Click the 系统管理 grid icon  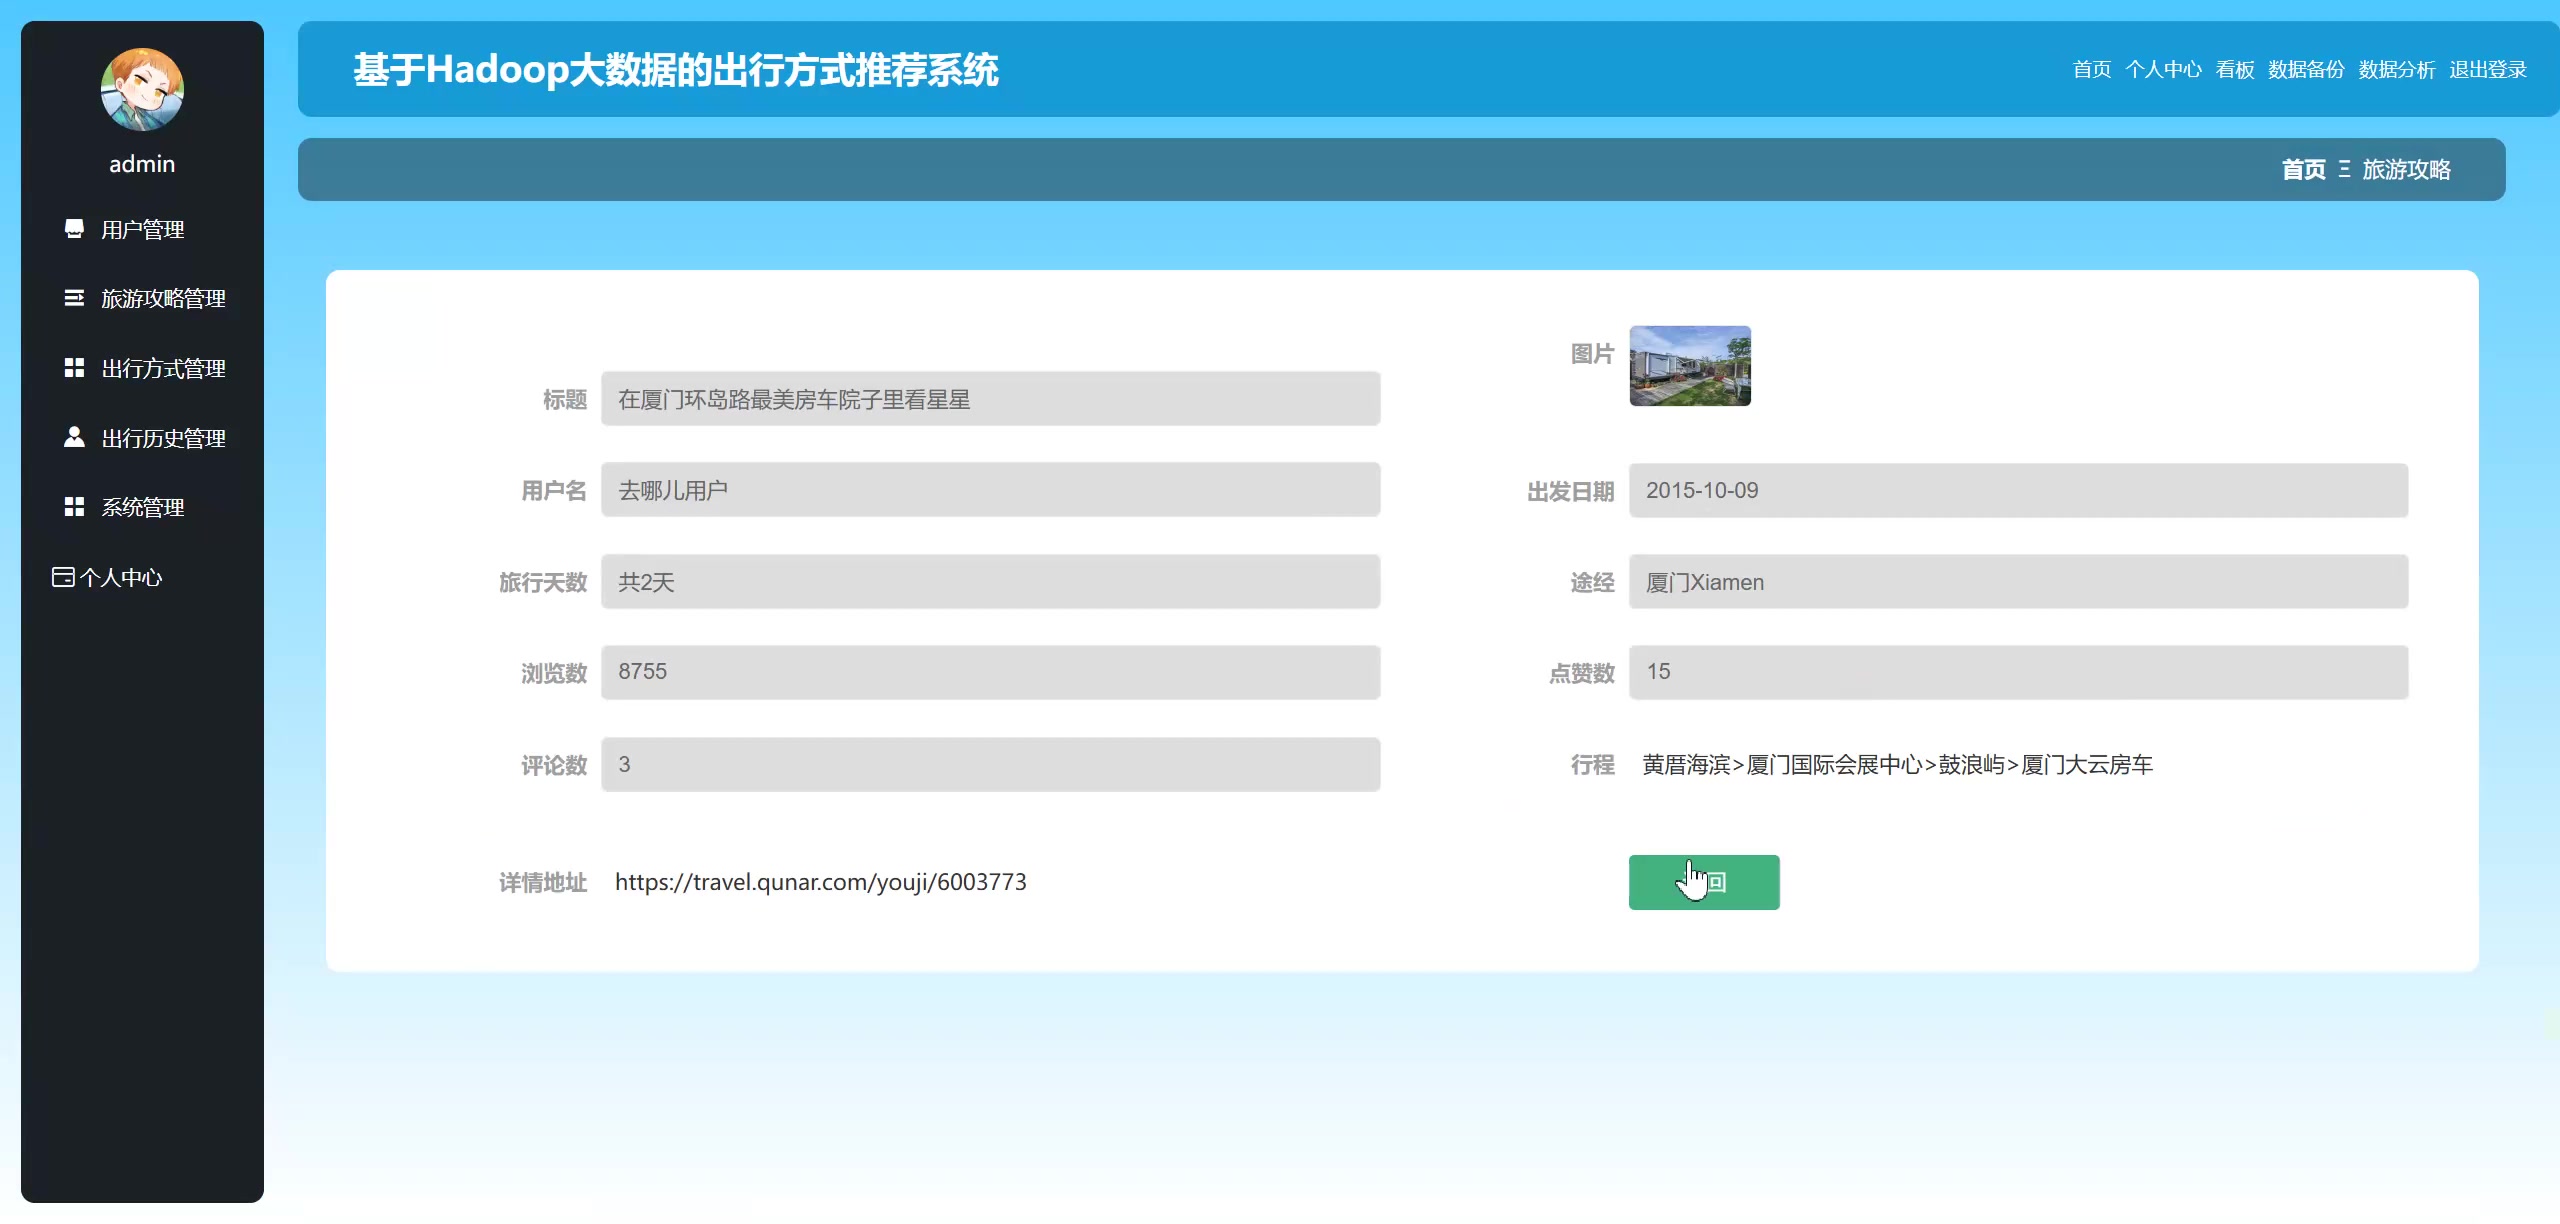pyautogui.click(x=74, y=507)
